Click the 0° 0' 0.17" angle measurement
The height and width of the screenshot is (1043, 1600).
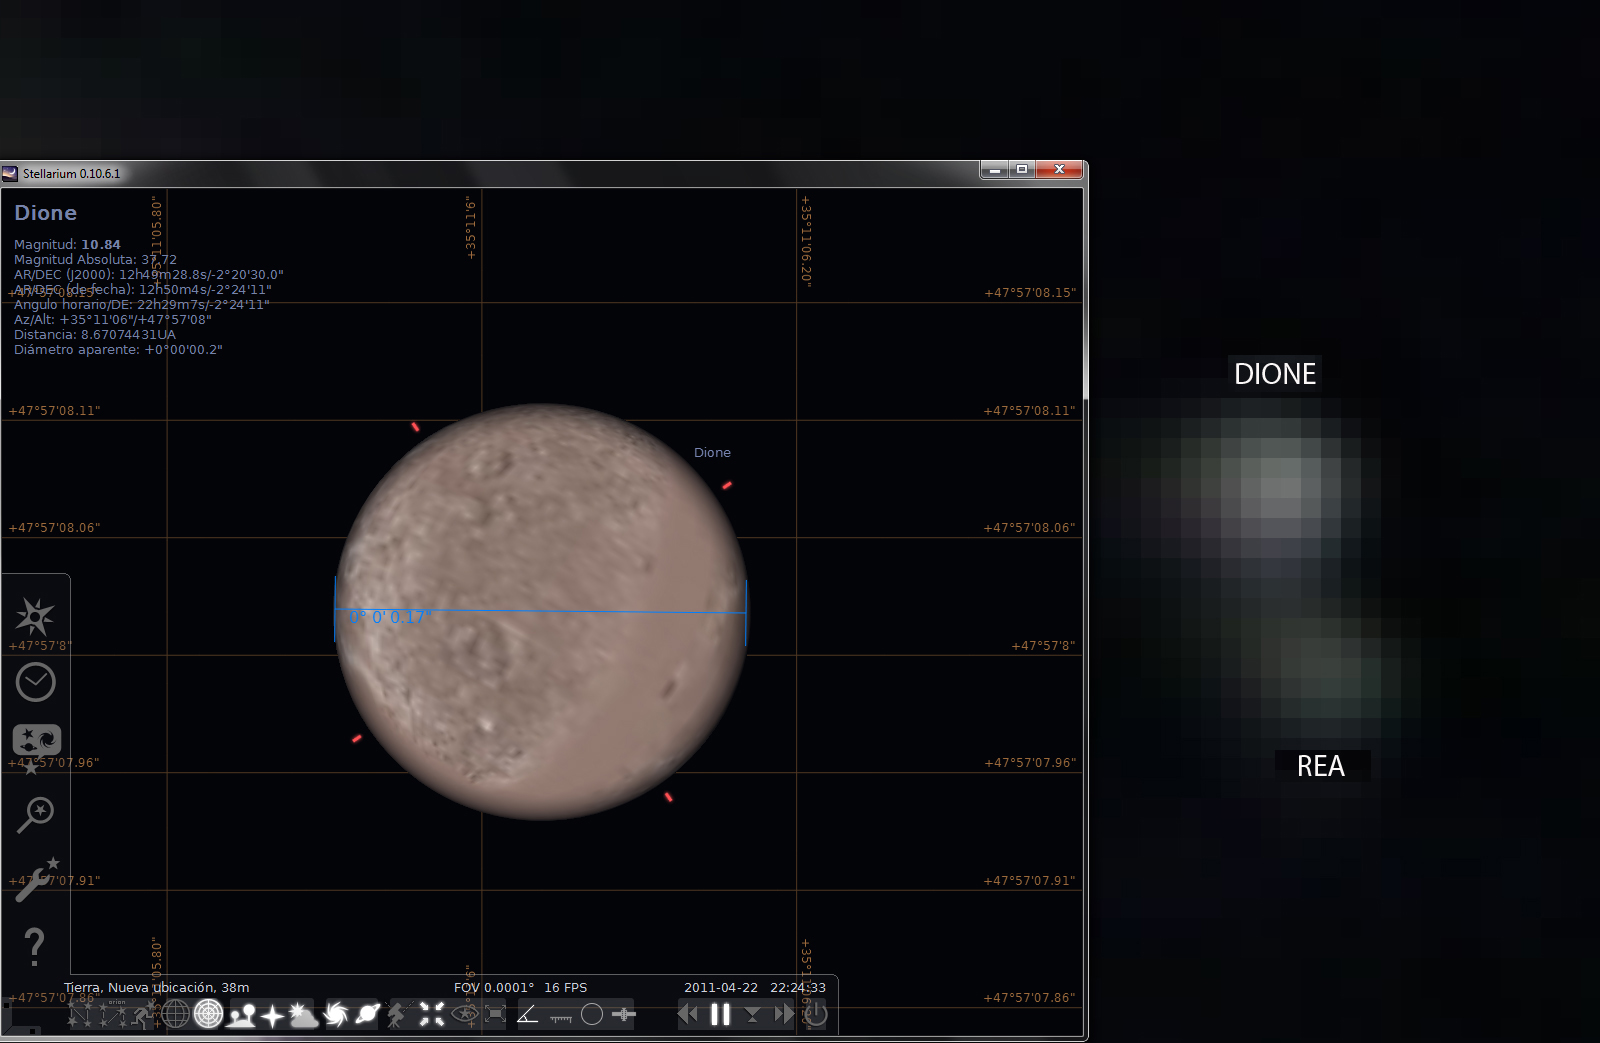click(391, 617)
